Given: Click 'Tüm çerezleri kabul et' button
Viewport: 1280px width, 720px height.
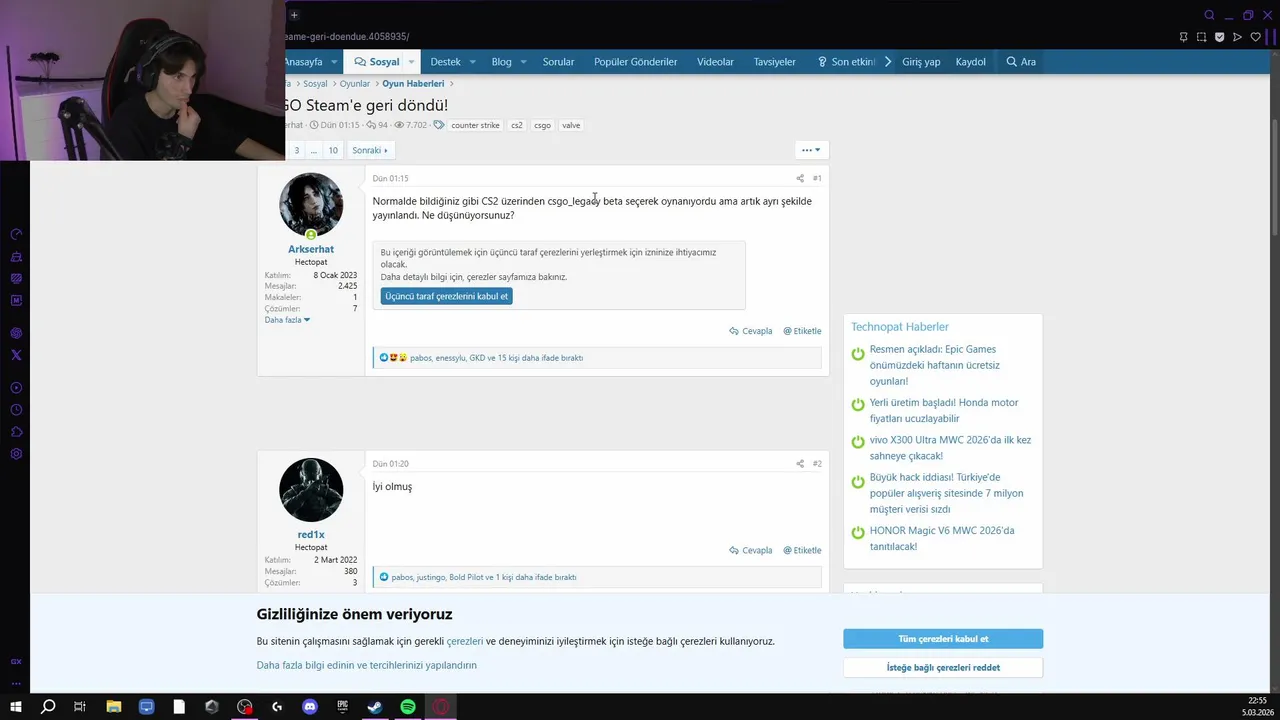Looking at the screenshot, I should click(x=943, y=639).
